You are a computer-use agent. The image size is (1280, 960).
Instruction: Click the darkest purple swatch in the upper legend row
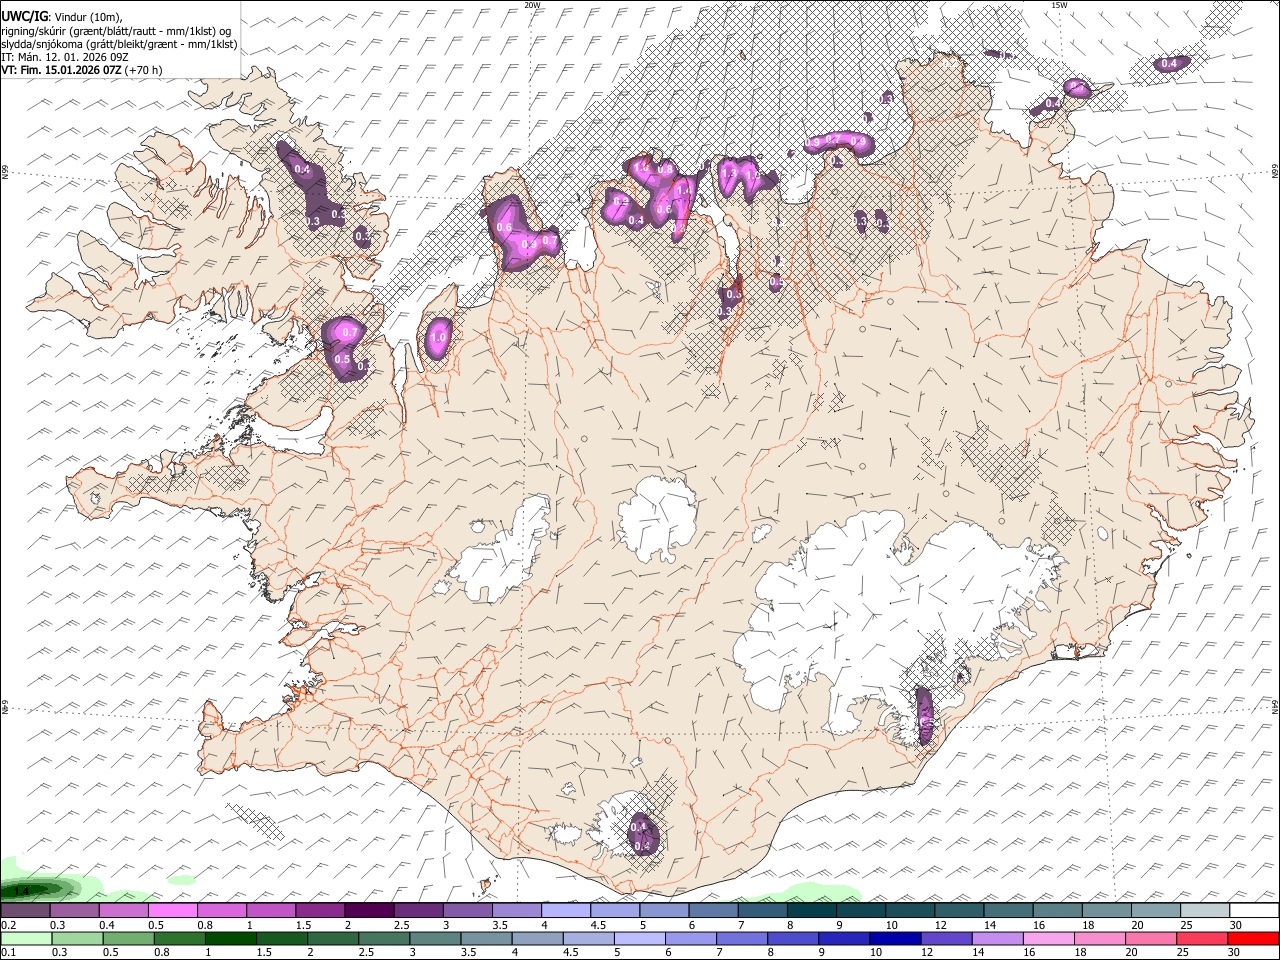369,910
